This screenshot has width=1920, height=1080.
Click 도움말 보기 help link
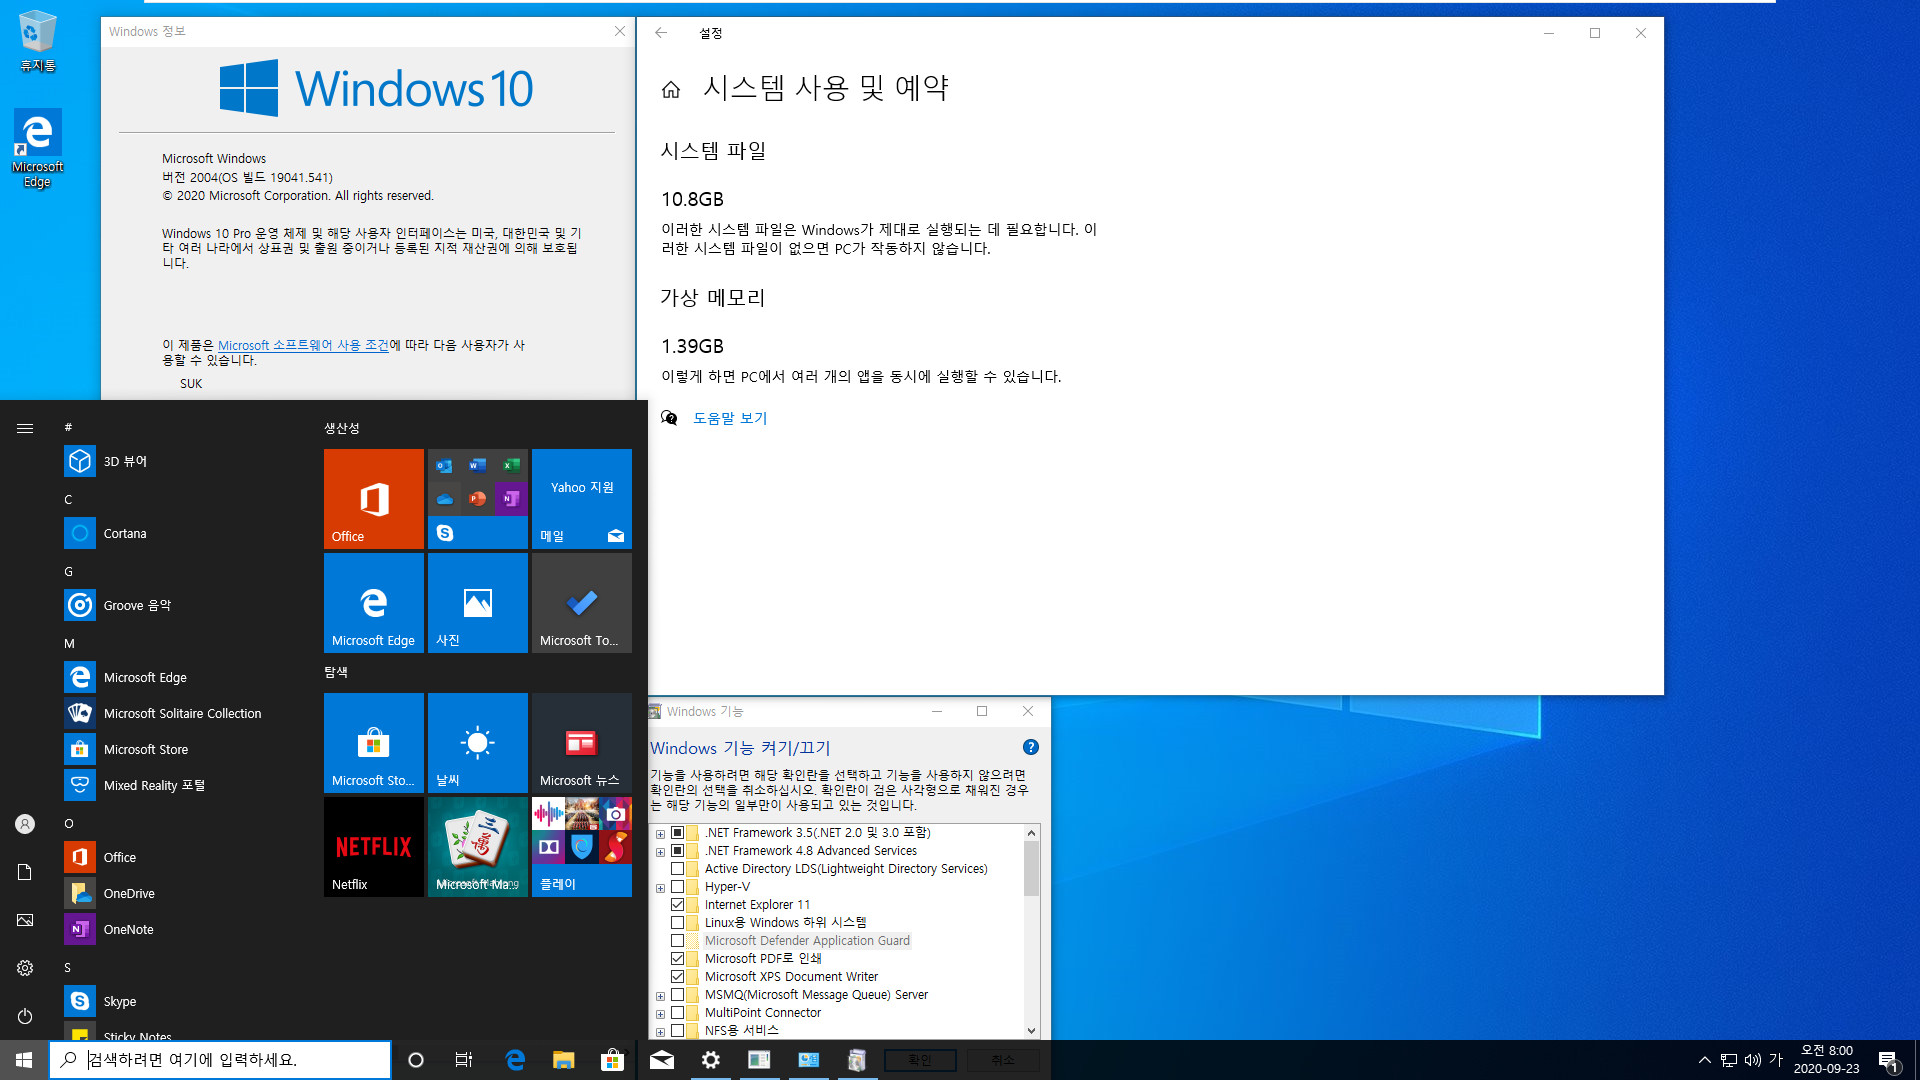pyautogui.click(x=731, y=418)
